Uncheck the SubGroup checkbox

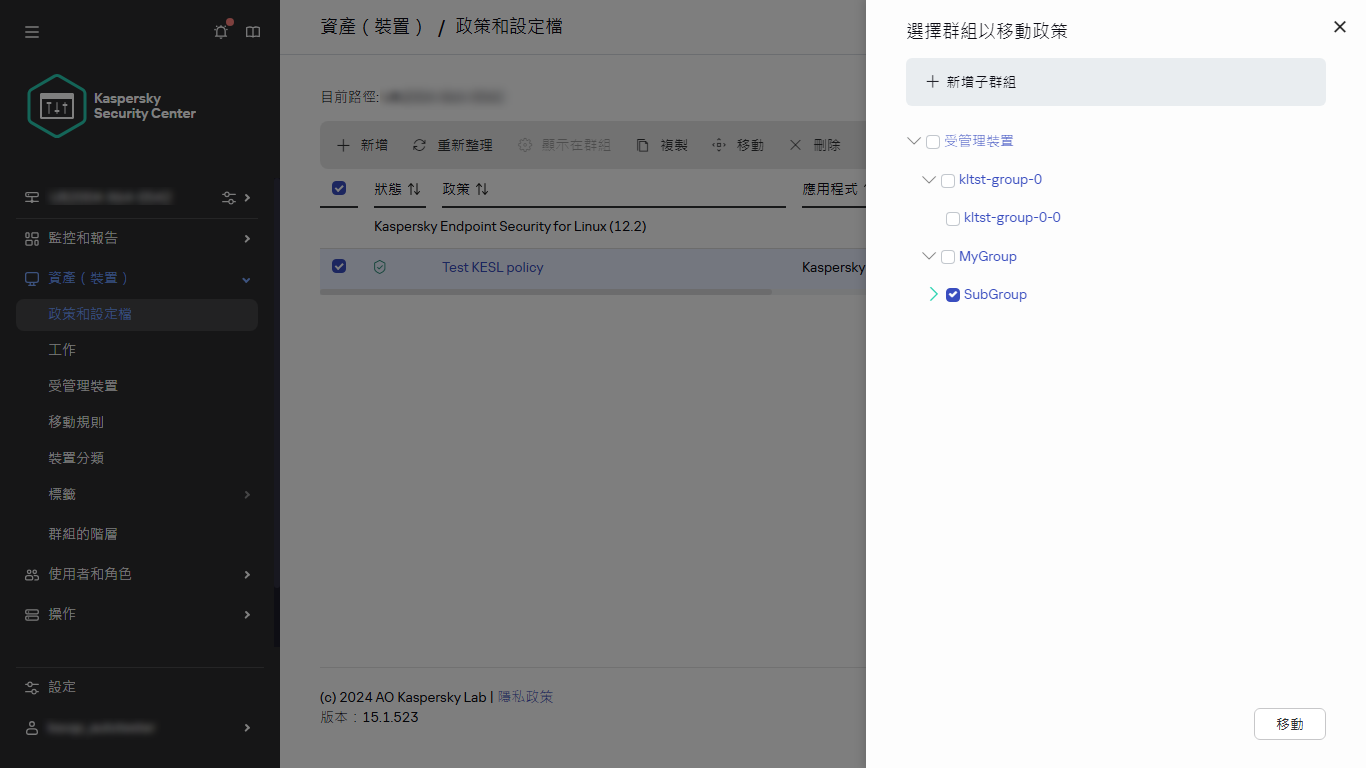coord(952,294)
